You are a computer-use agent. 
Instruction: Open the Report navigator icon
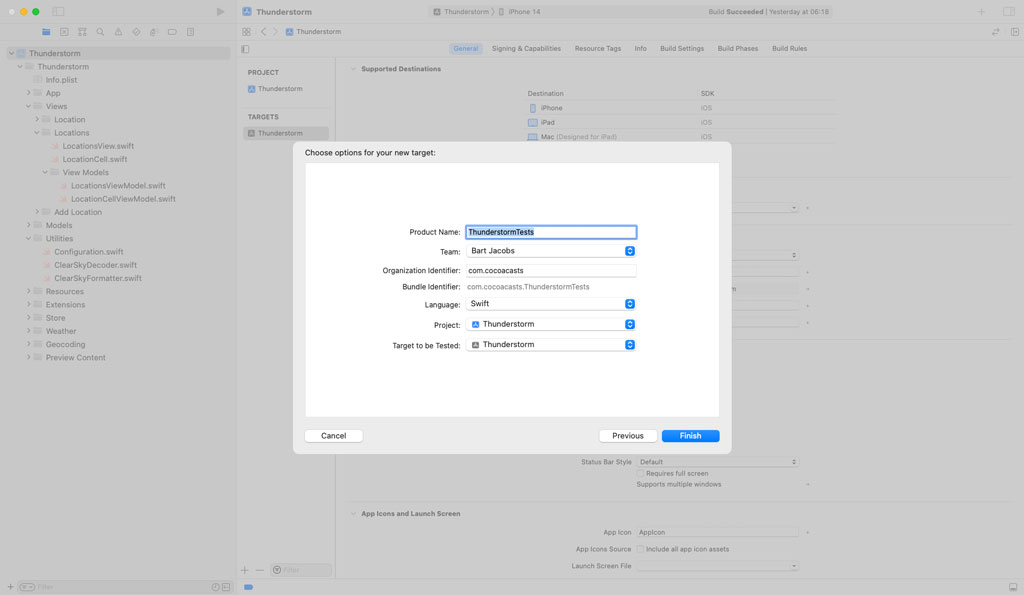click(x=190, y=31)
